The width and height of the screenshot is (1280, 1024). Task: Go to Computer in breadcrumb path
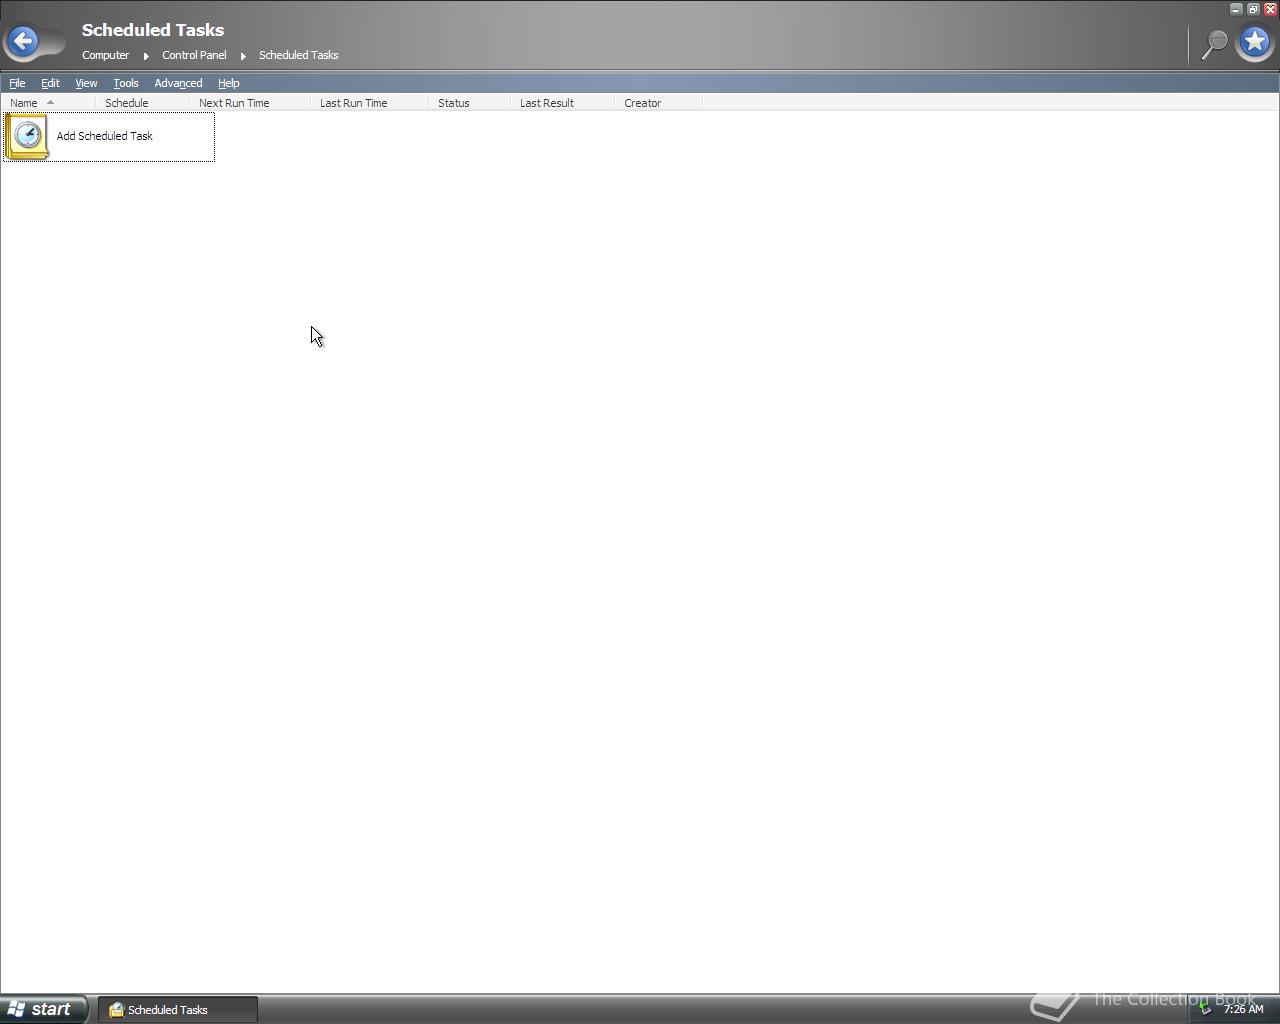coord(105,55)
